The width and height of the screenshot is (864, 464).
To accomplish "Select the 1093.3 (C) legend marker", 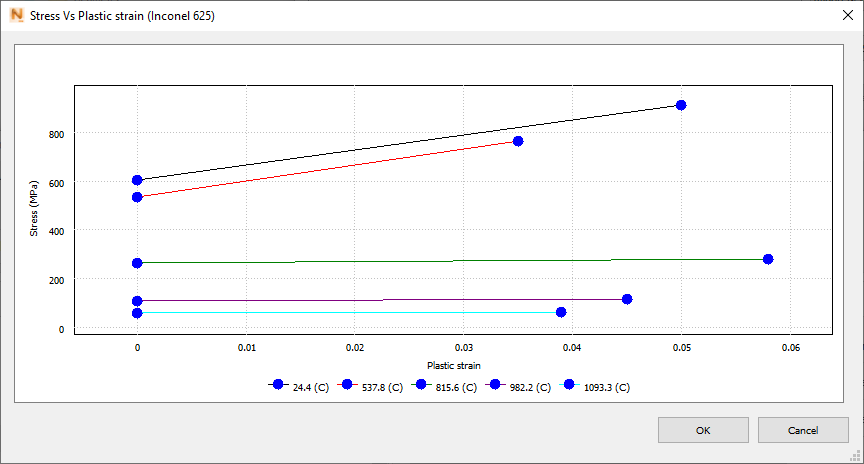I will (569, 384).
